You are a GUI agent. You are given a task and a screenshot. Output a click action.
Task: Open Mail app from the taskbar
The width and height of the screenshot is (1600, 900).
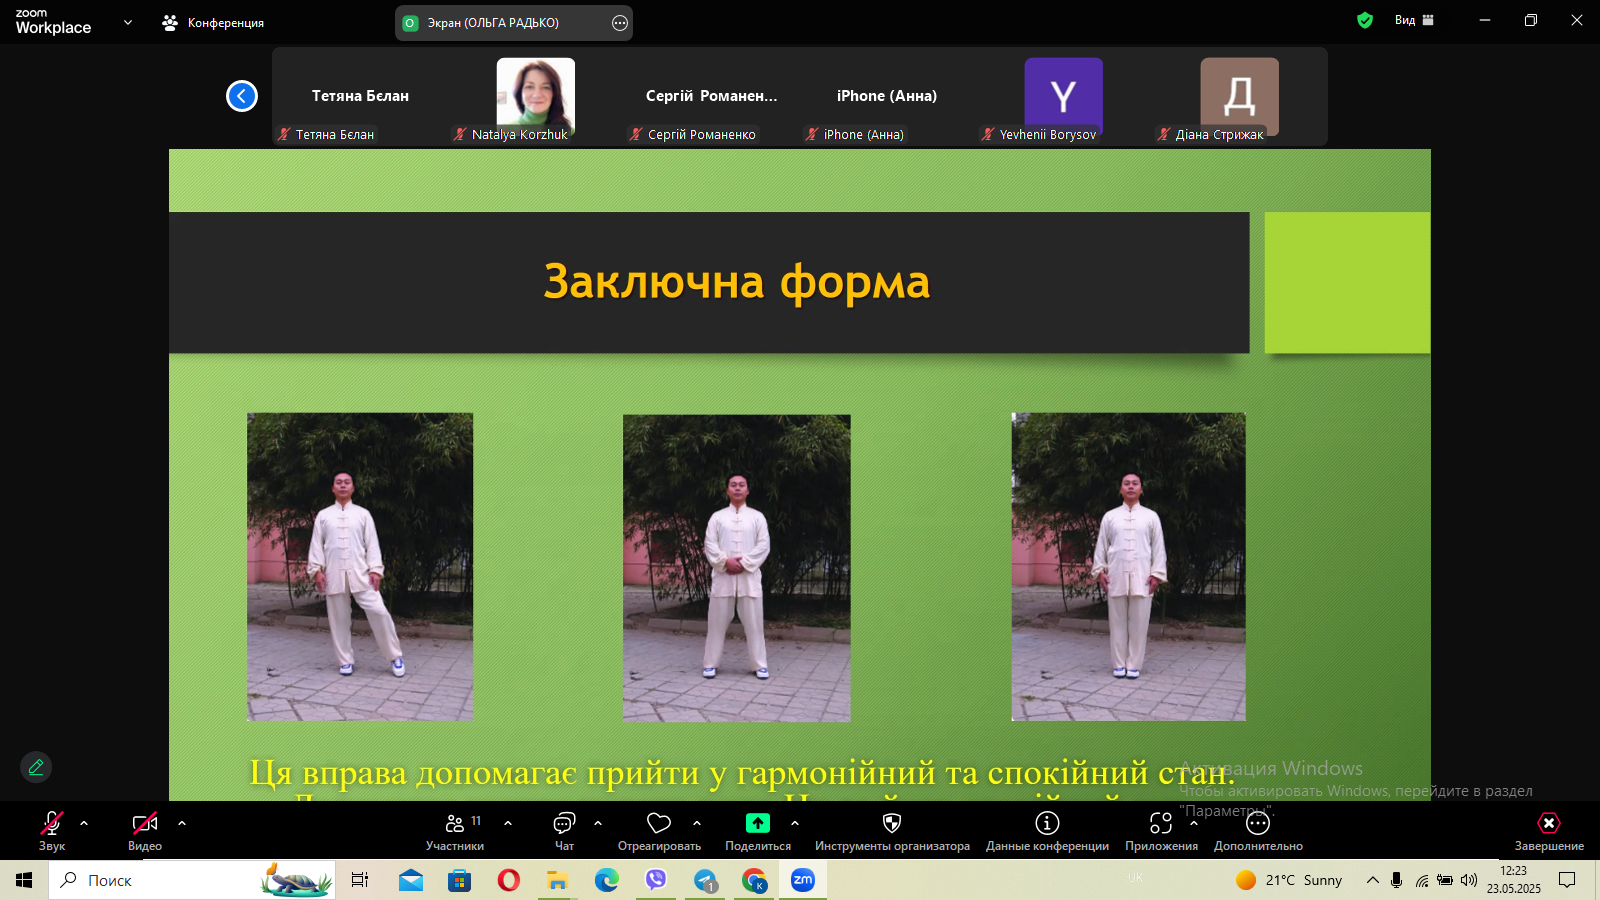click(x=411, y=880)
